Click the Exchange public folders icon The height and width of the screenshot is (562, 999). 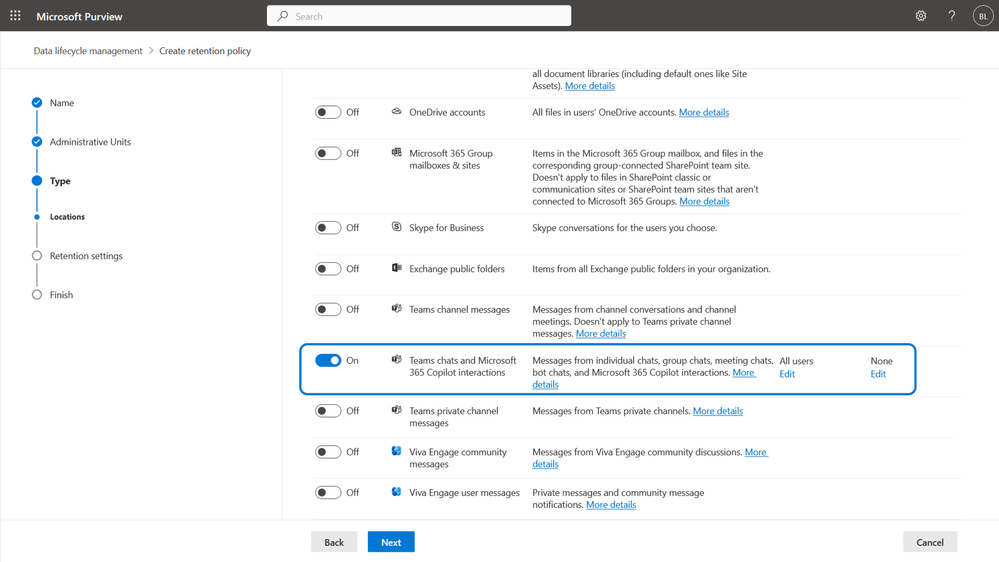tap(397, 268)
